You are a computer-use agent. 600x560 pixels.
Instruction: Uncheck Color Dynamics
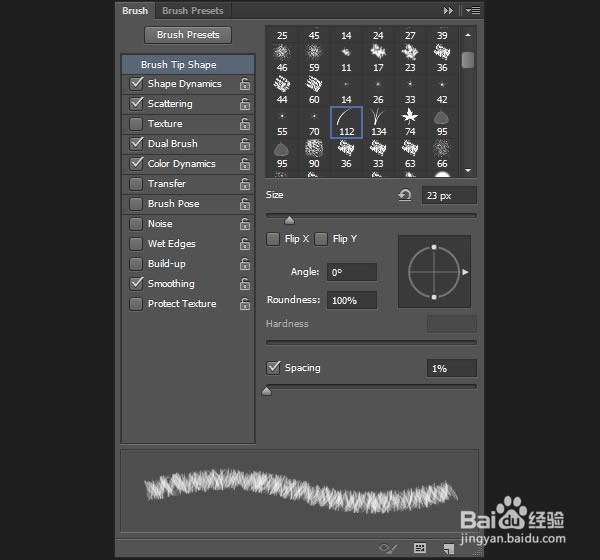point(136,164)
